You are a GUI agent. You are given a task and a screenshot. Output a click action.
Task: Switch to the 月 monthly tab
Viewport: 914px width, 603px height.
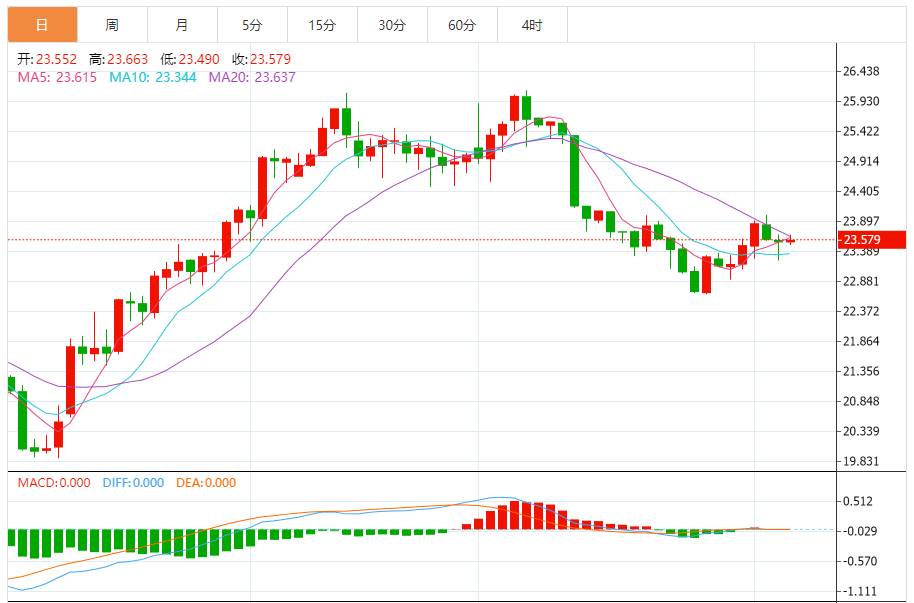pos(182,25)
